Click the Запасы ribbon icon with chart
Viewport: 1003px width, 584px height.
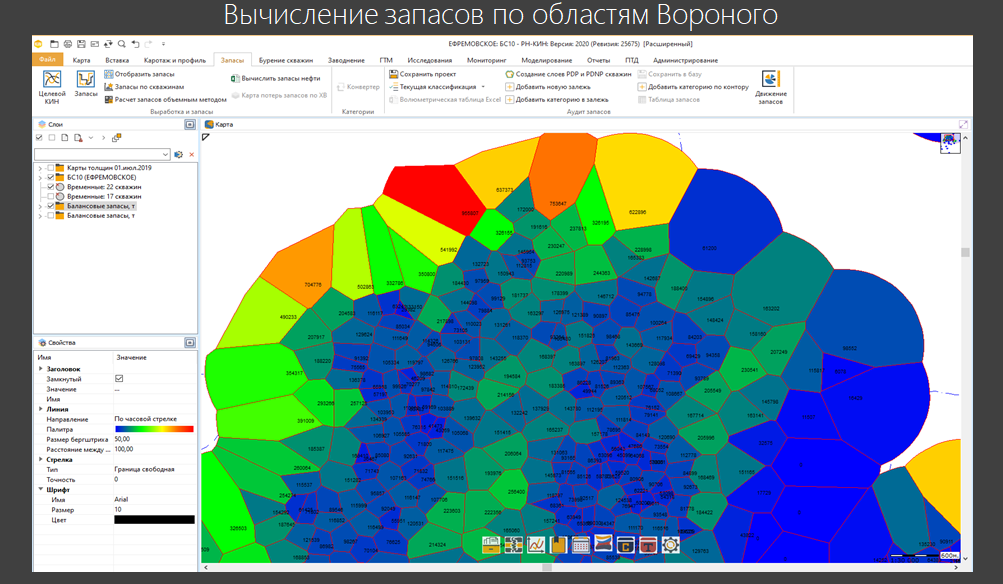click(86, 83)
